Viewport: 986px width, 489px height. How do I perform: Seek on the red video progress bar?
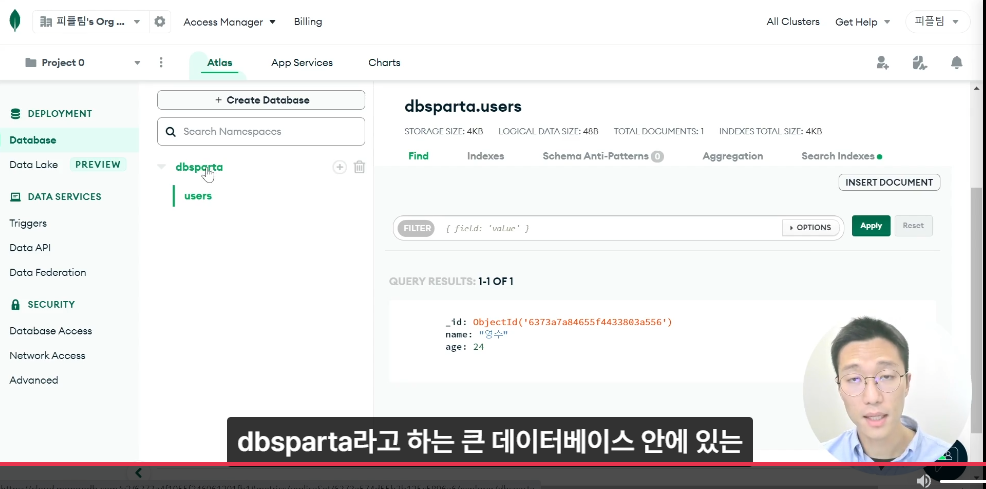[x=493, y=464]
